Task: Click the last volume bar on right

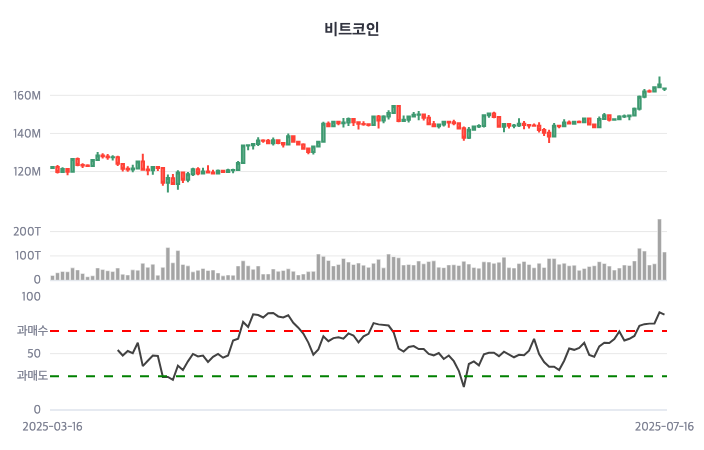Action: point(664,266)
